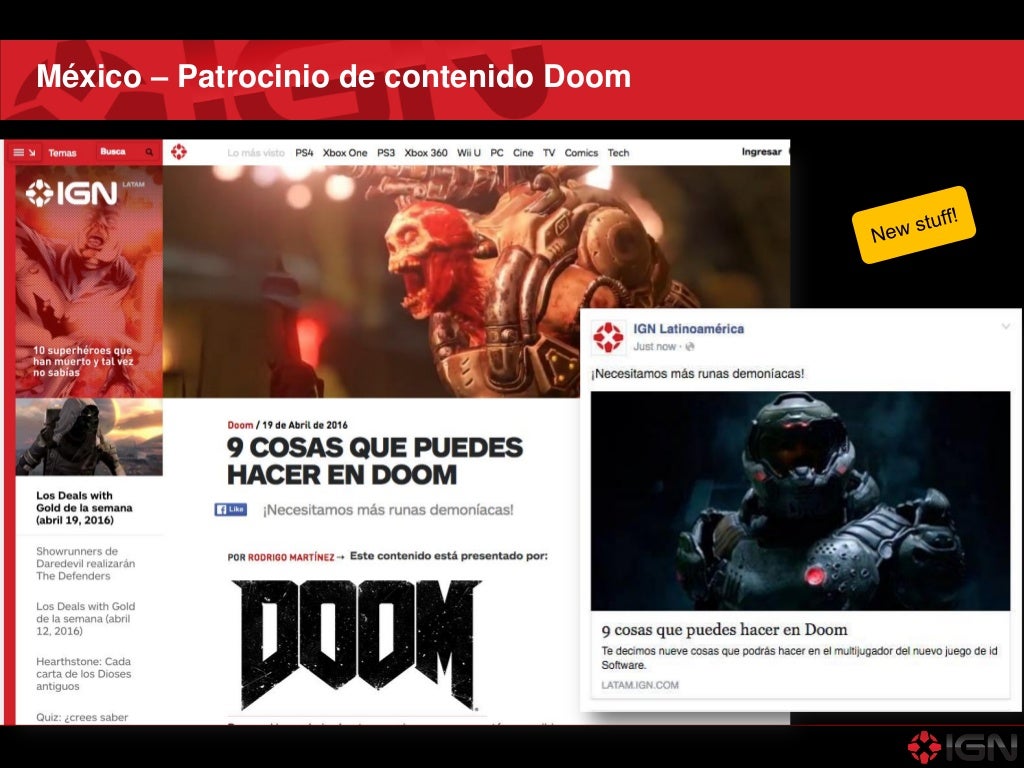This screenshot has width=1024, height=768.
Task: Go to the Cine section
Action: coord(523,153)
